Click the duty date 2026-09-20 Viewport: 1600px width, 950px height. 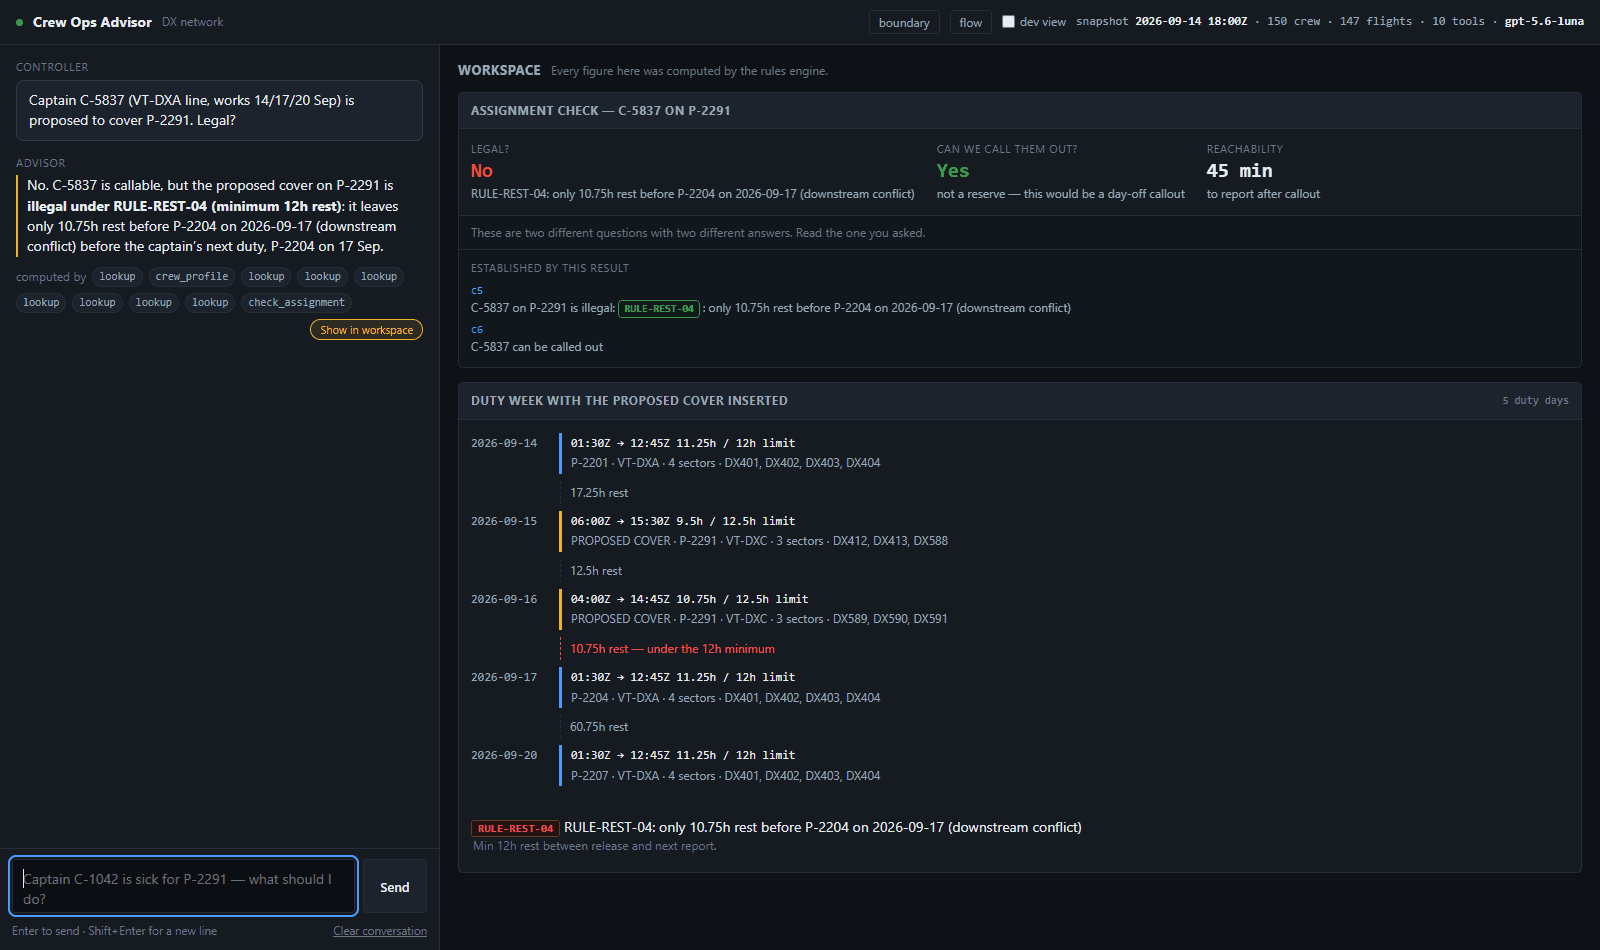pos(504,755)
